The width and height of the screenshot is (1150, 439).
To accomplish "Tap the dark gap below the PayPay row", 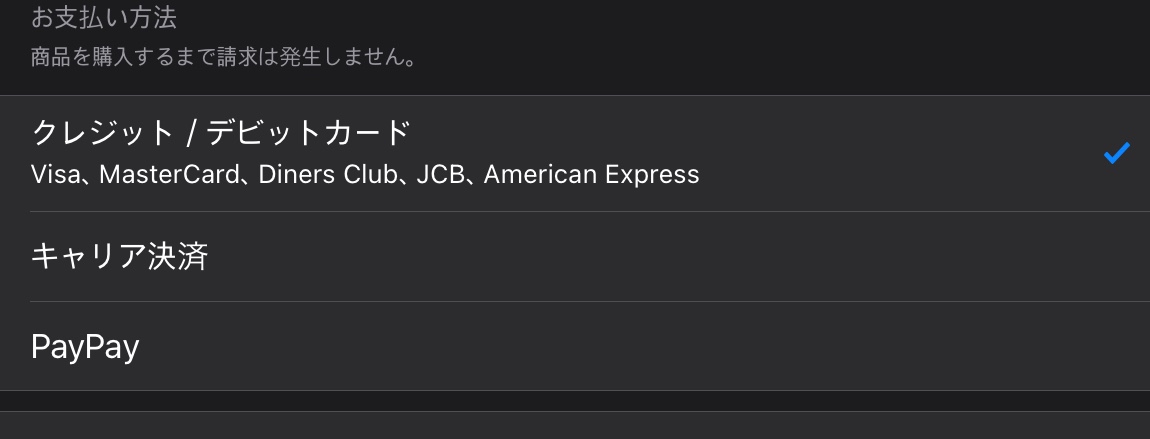I will coord(575,400).
